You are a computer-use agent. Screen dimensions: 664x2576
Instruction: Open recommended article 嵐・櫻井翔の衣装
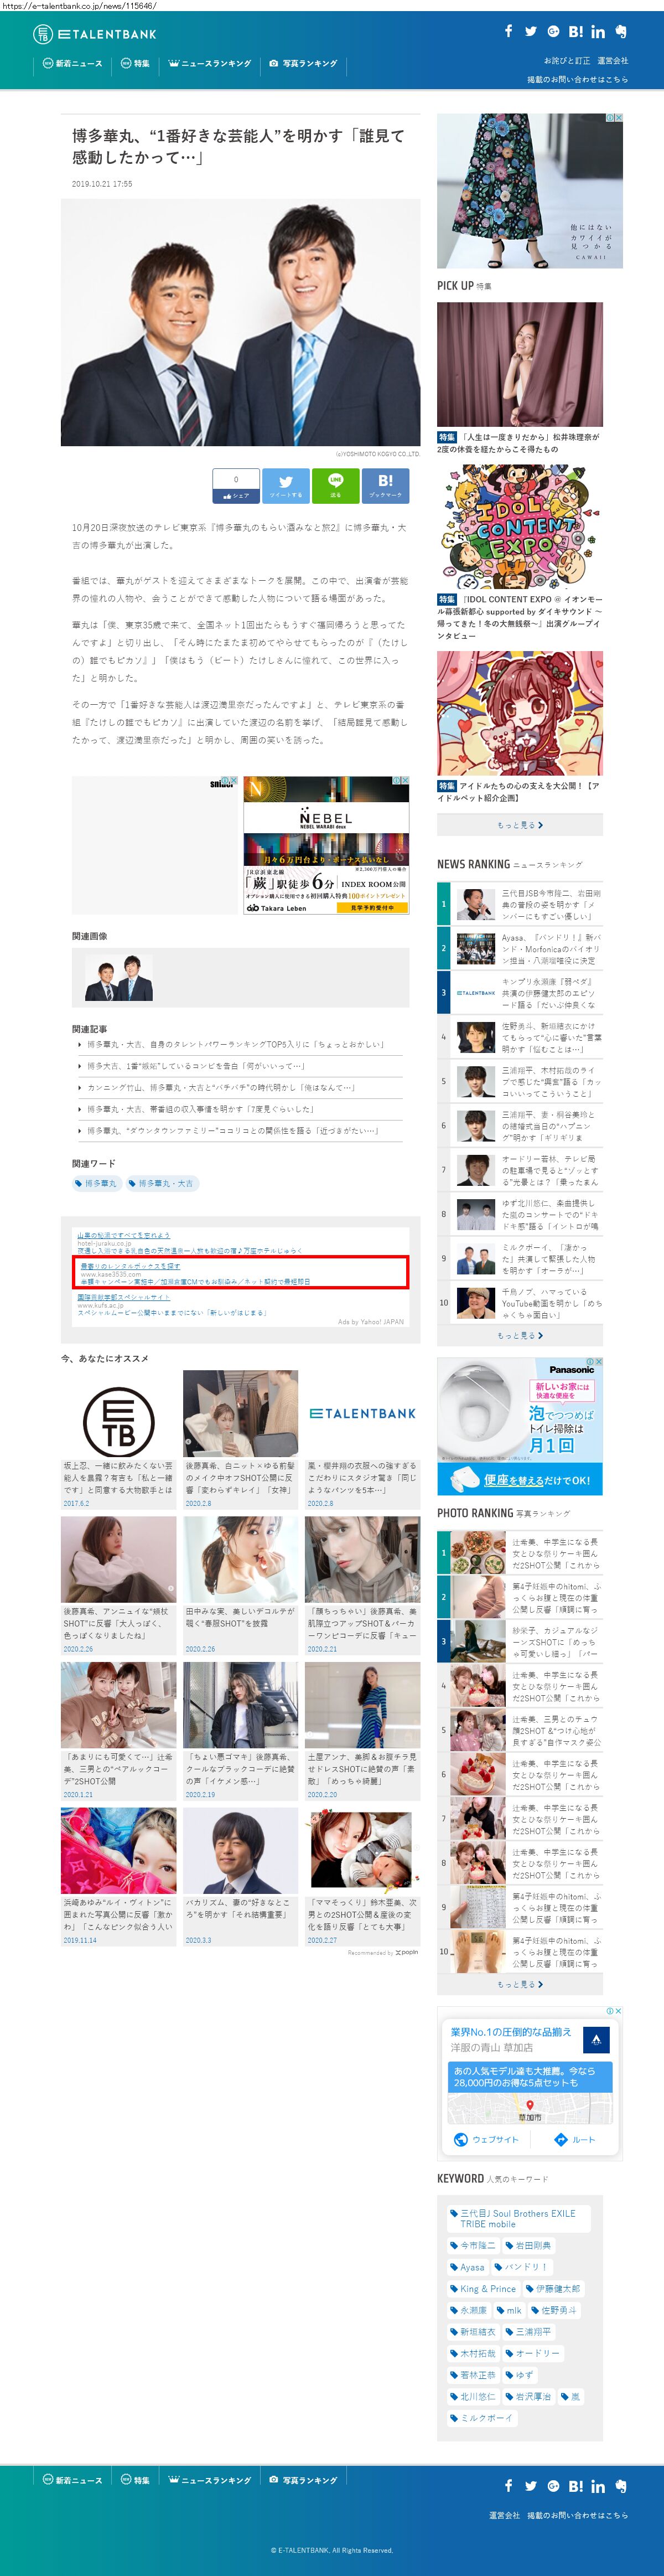pos(362,1439)
